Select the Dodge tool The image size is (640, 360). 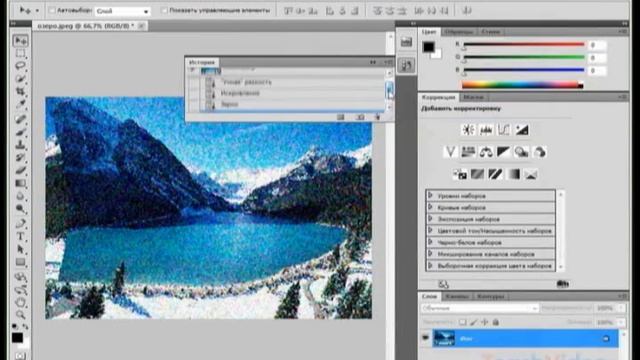pyautogui.click(x=20, y=209)
